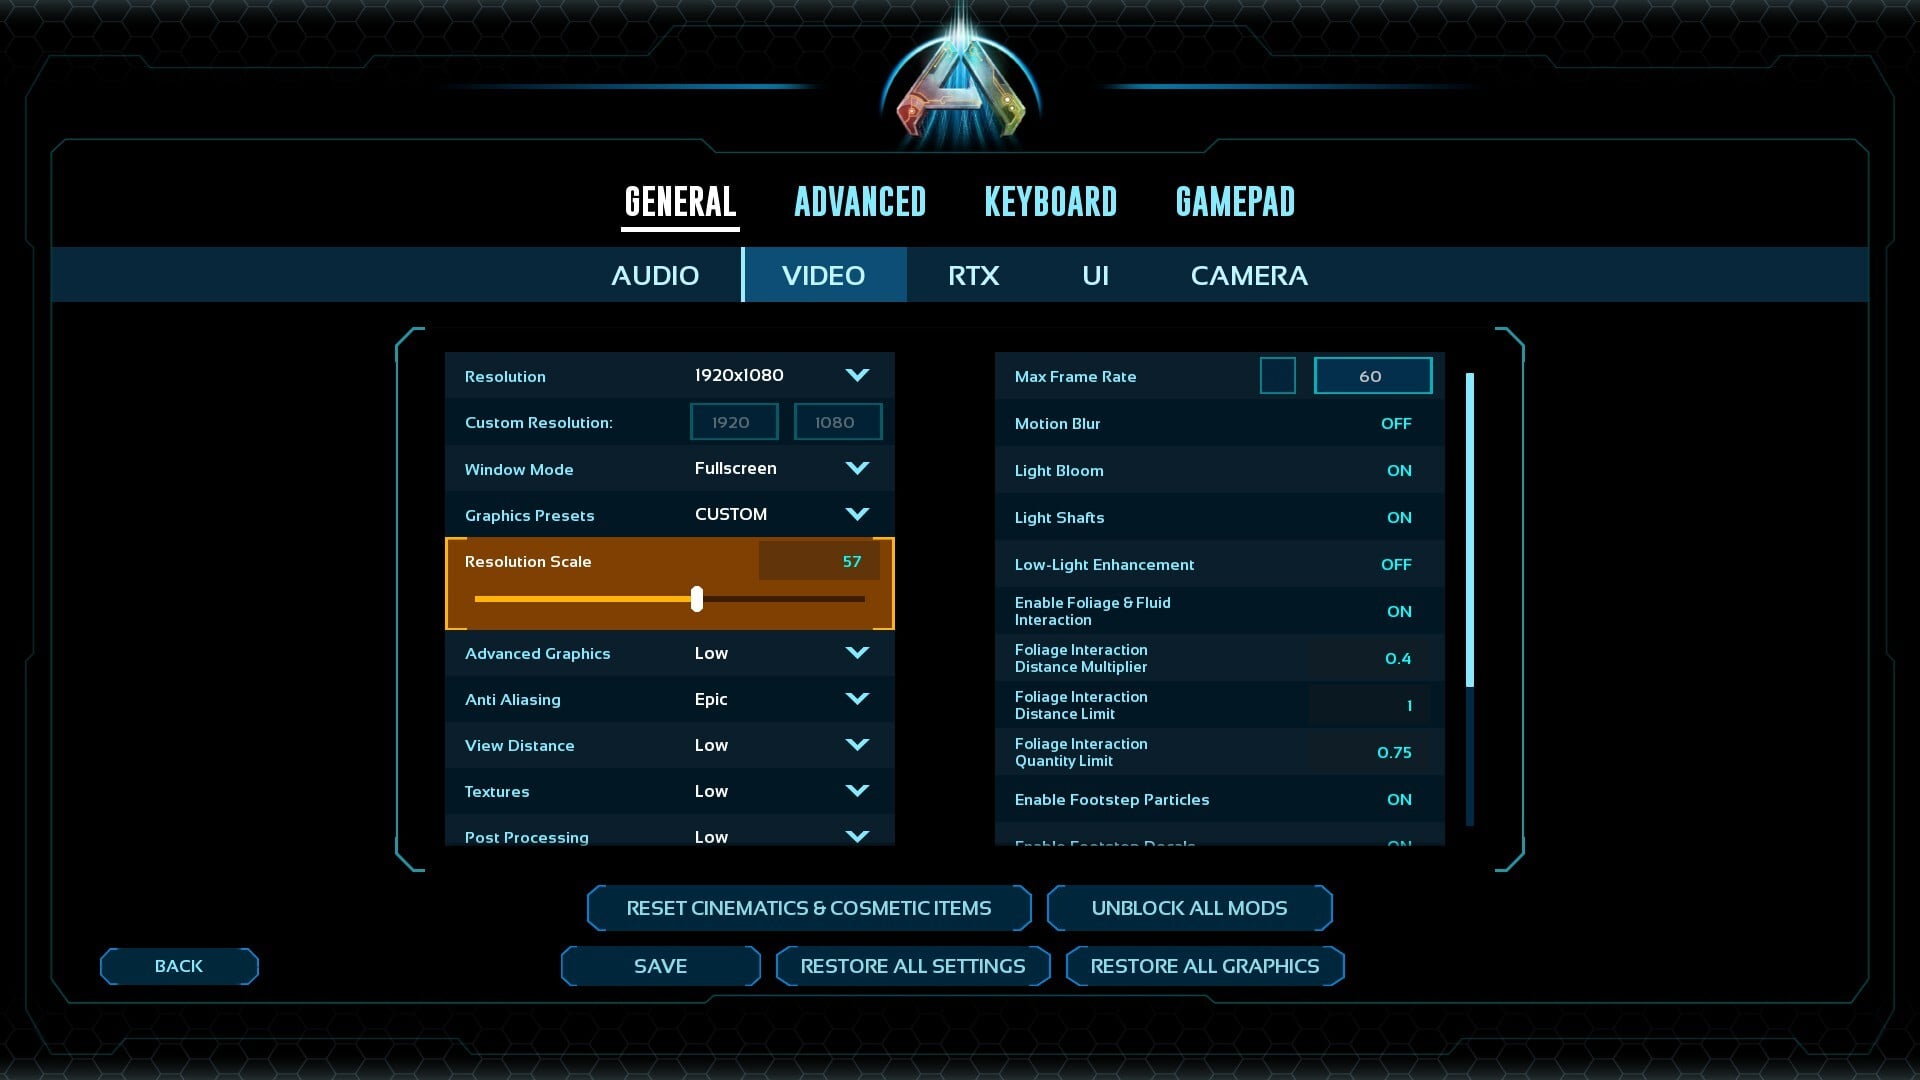The image size is (1920, 1080).
Task: Open the Textures quality chevron
Action: pyautogui.click(x=857, y=791)
